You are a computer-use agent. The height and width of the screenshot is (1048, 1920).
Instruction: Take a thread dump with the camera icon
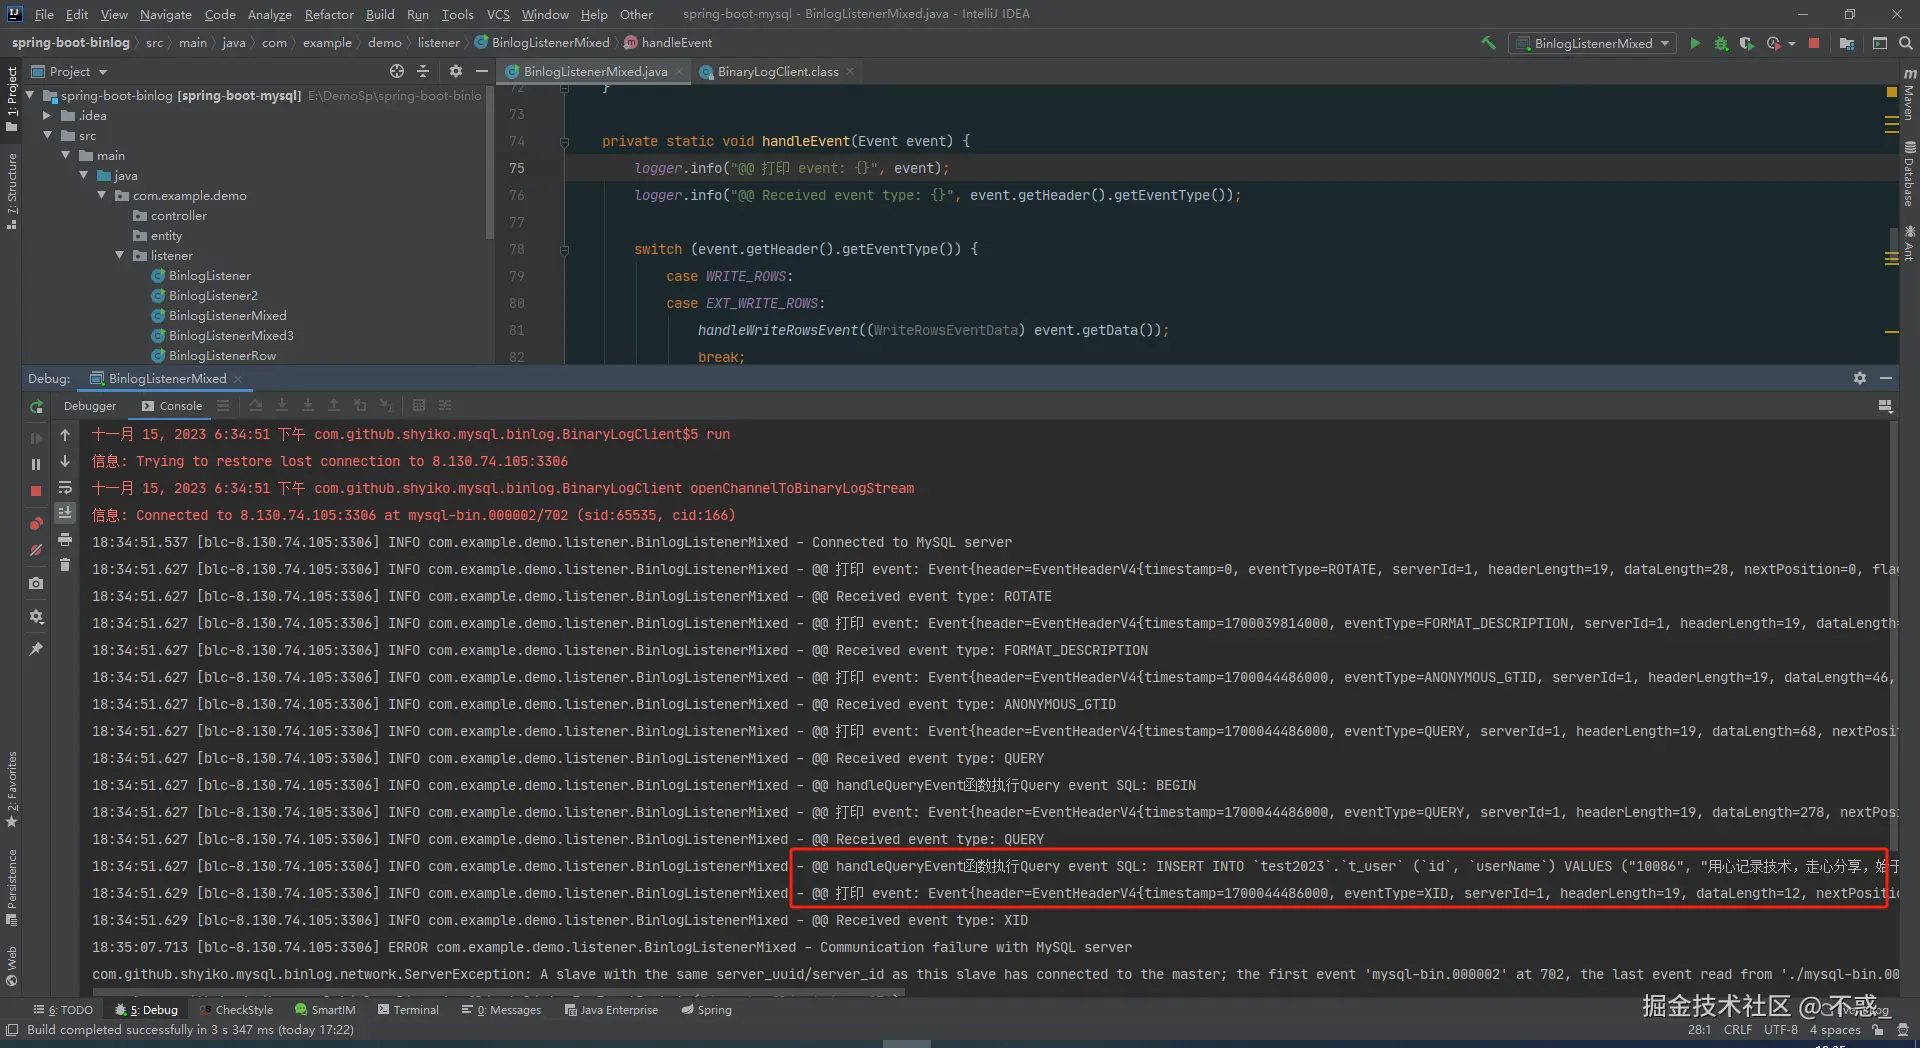pyautogui.click(x=36, y=583)
